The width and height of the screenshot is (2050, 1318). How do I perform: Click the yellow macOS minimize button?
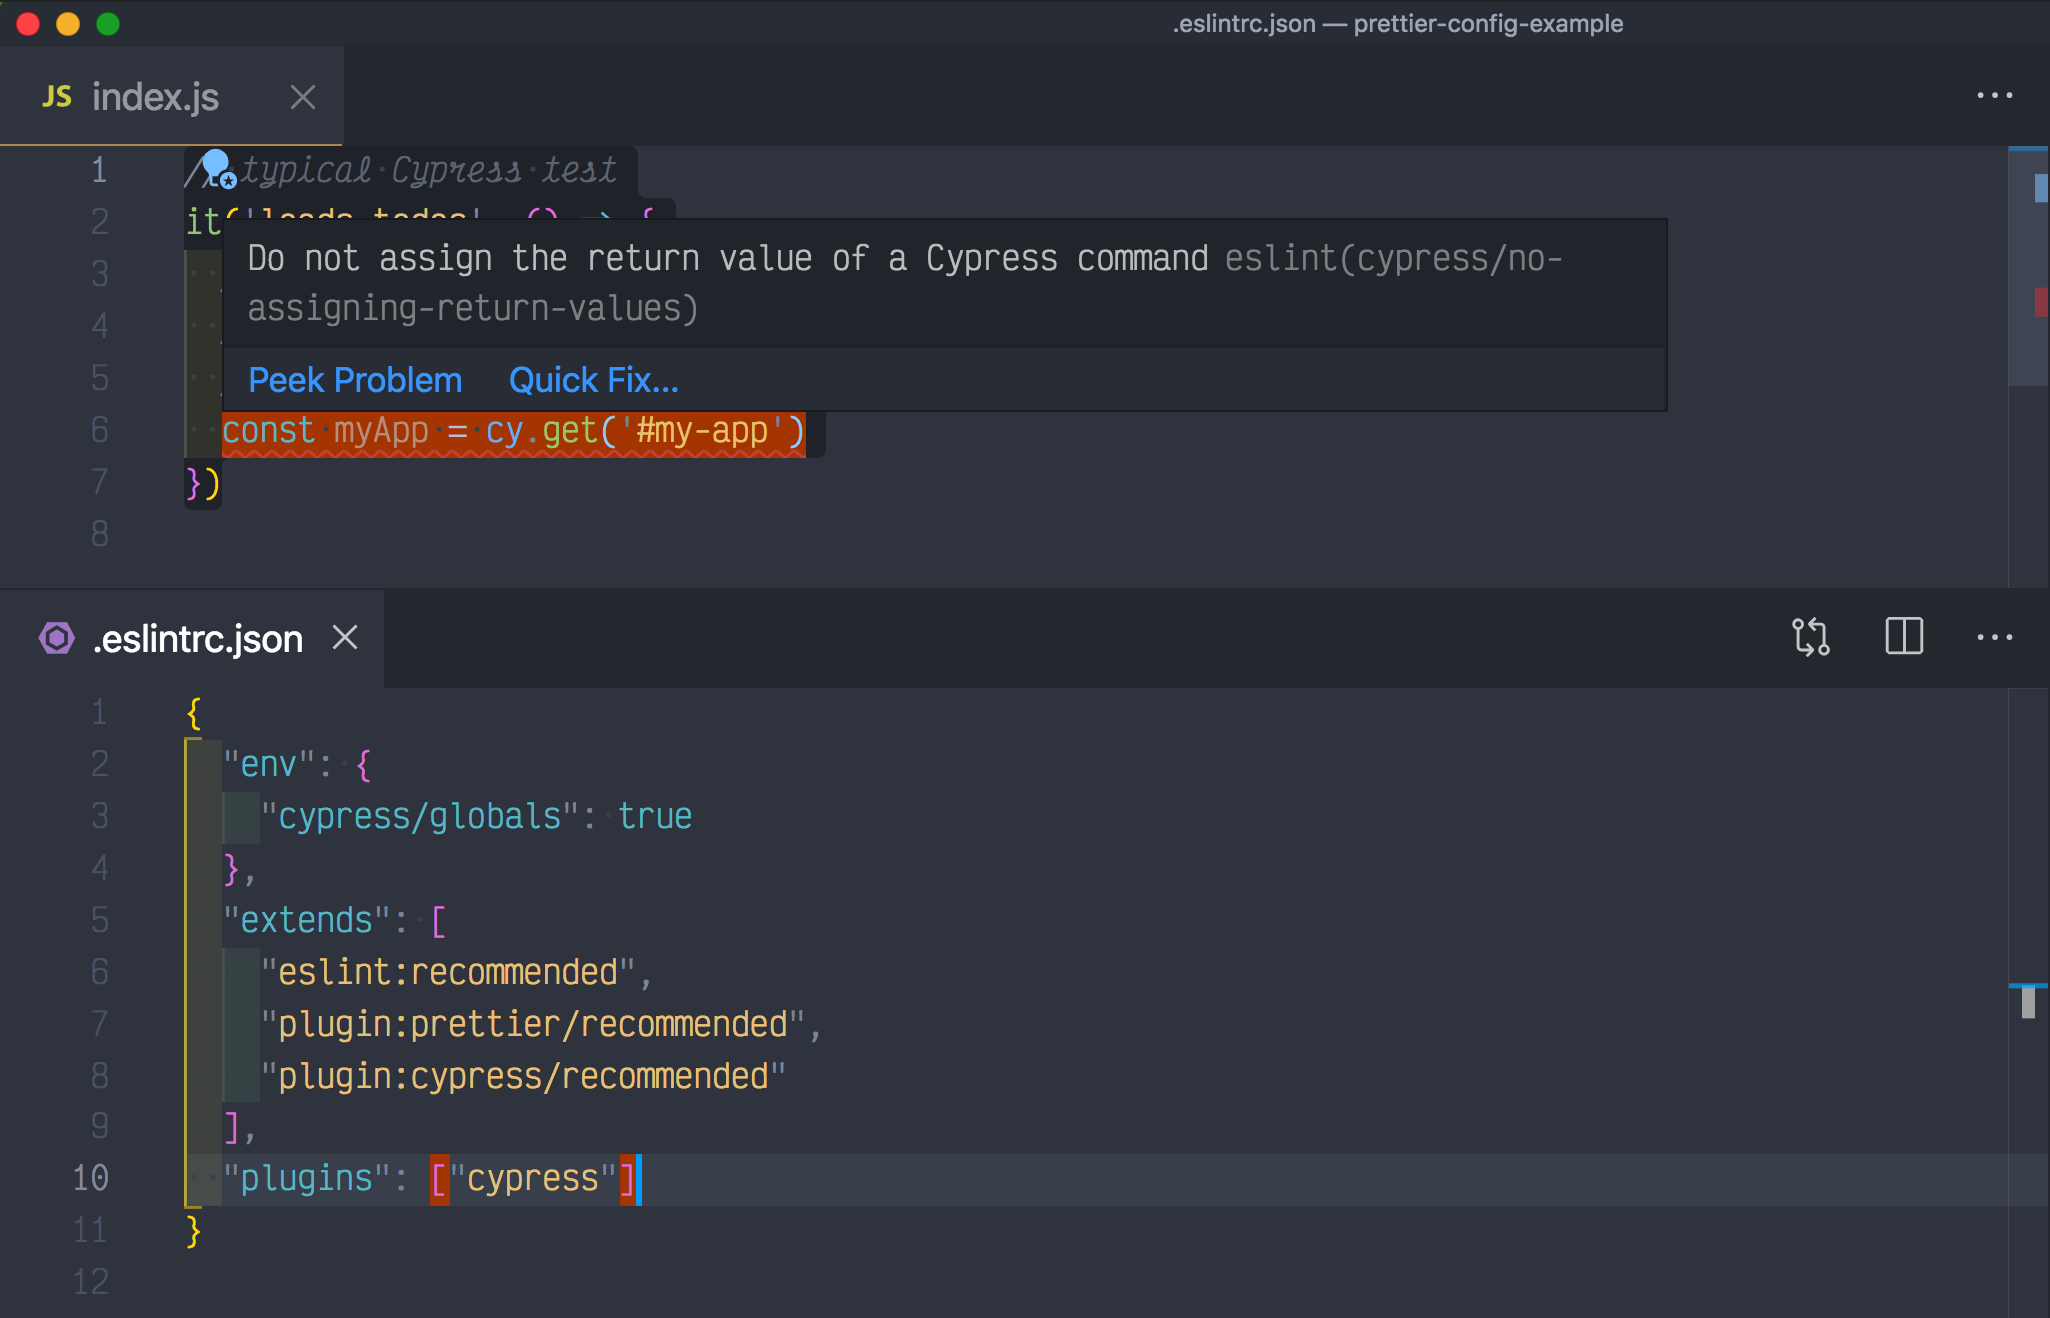(x=68, y=23)
